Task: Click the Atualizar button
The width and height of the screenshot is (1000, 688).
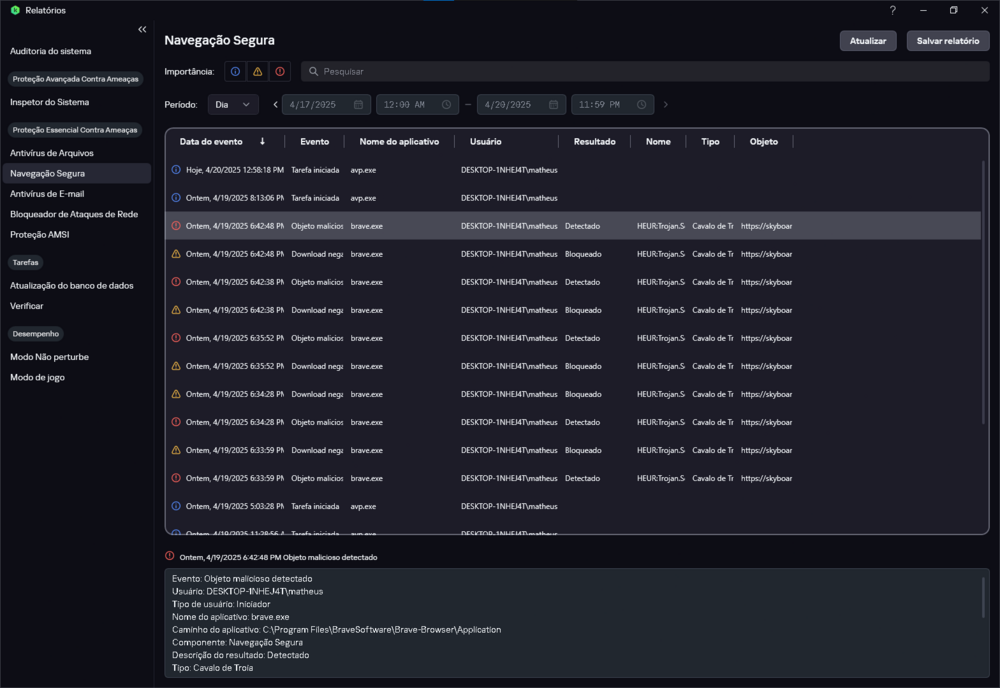Action: (867, 41)
